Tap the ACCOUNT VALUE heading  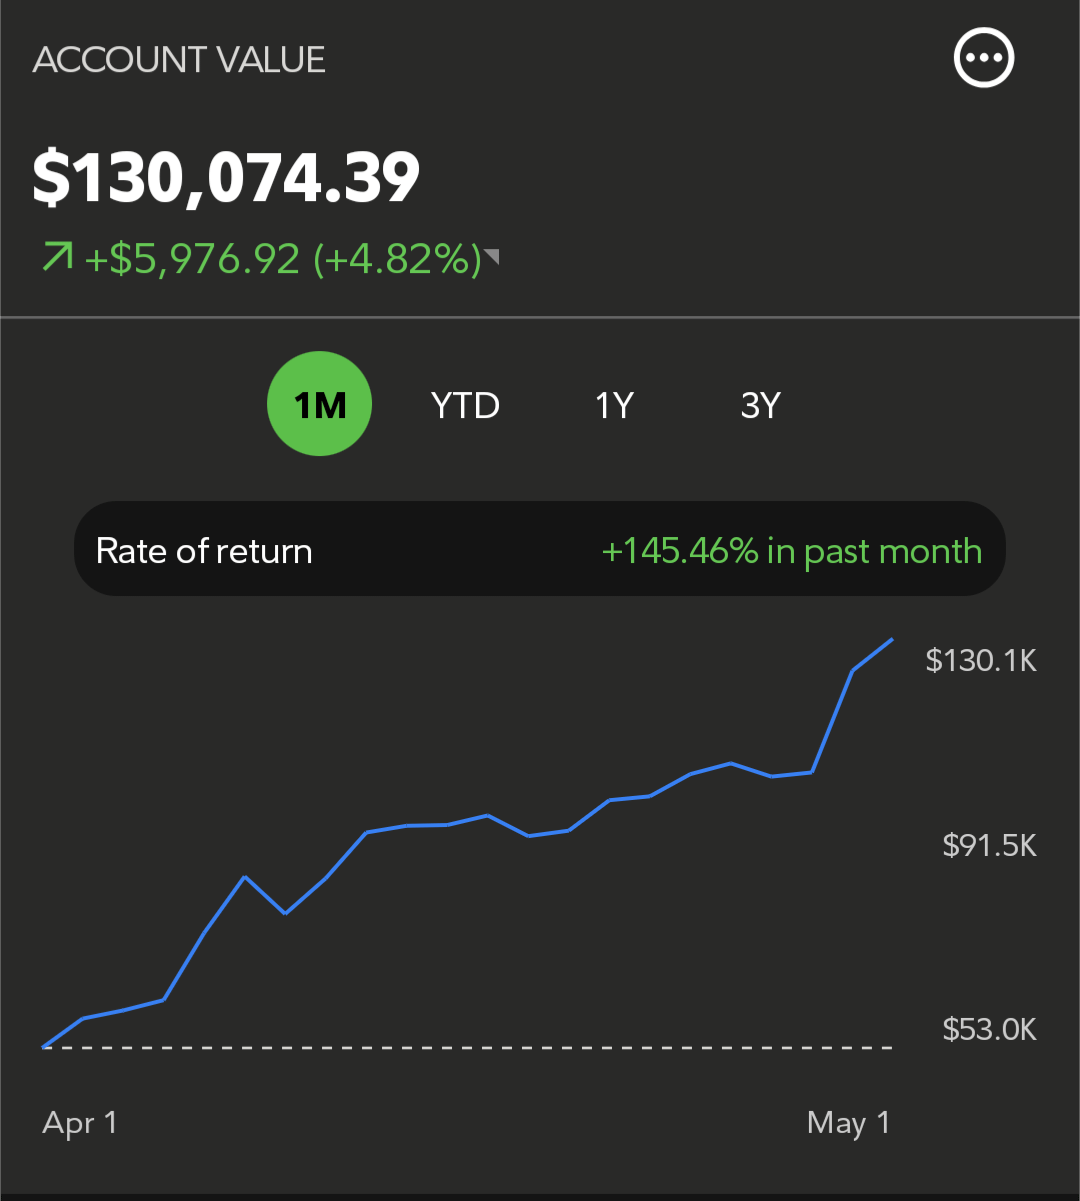180,60
